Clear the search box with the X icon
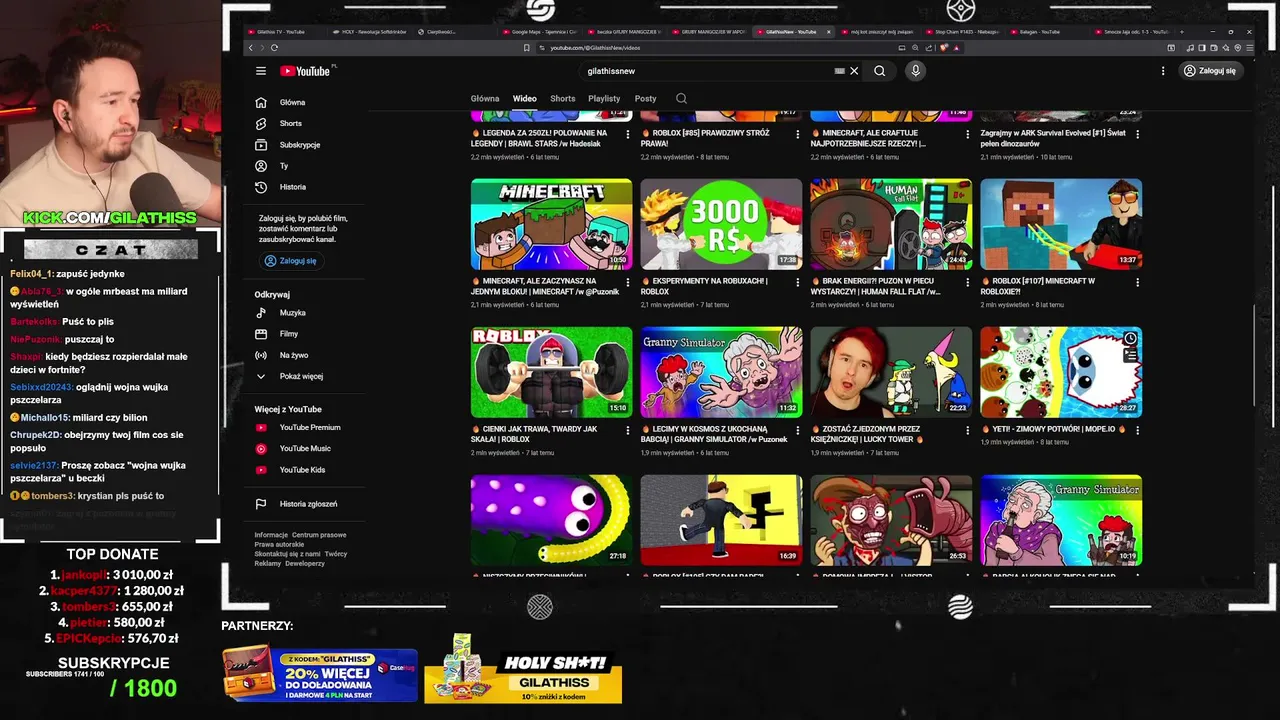This screenshot has height=720, width=1280. (854, 71)
